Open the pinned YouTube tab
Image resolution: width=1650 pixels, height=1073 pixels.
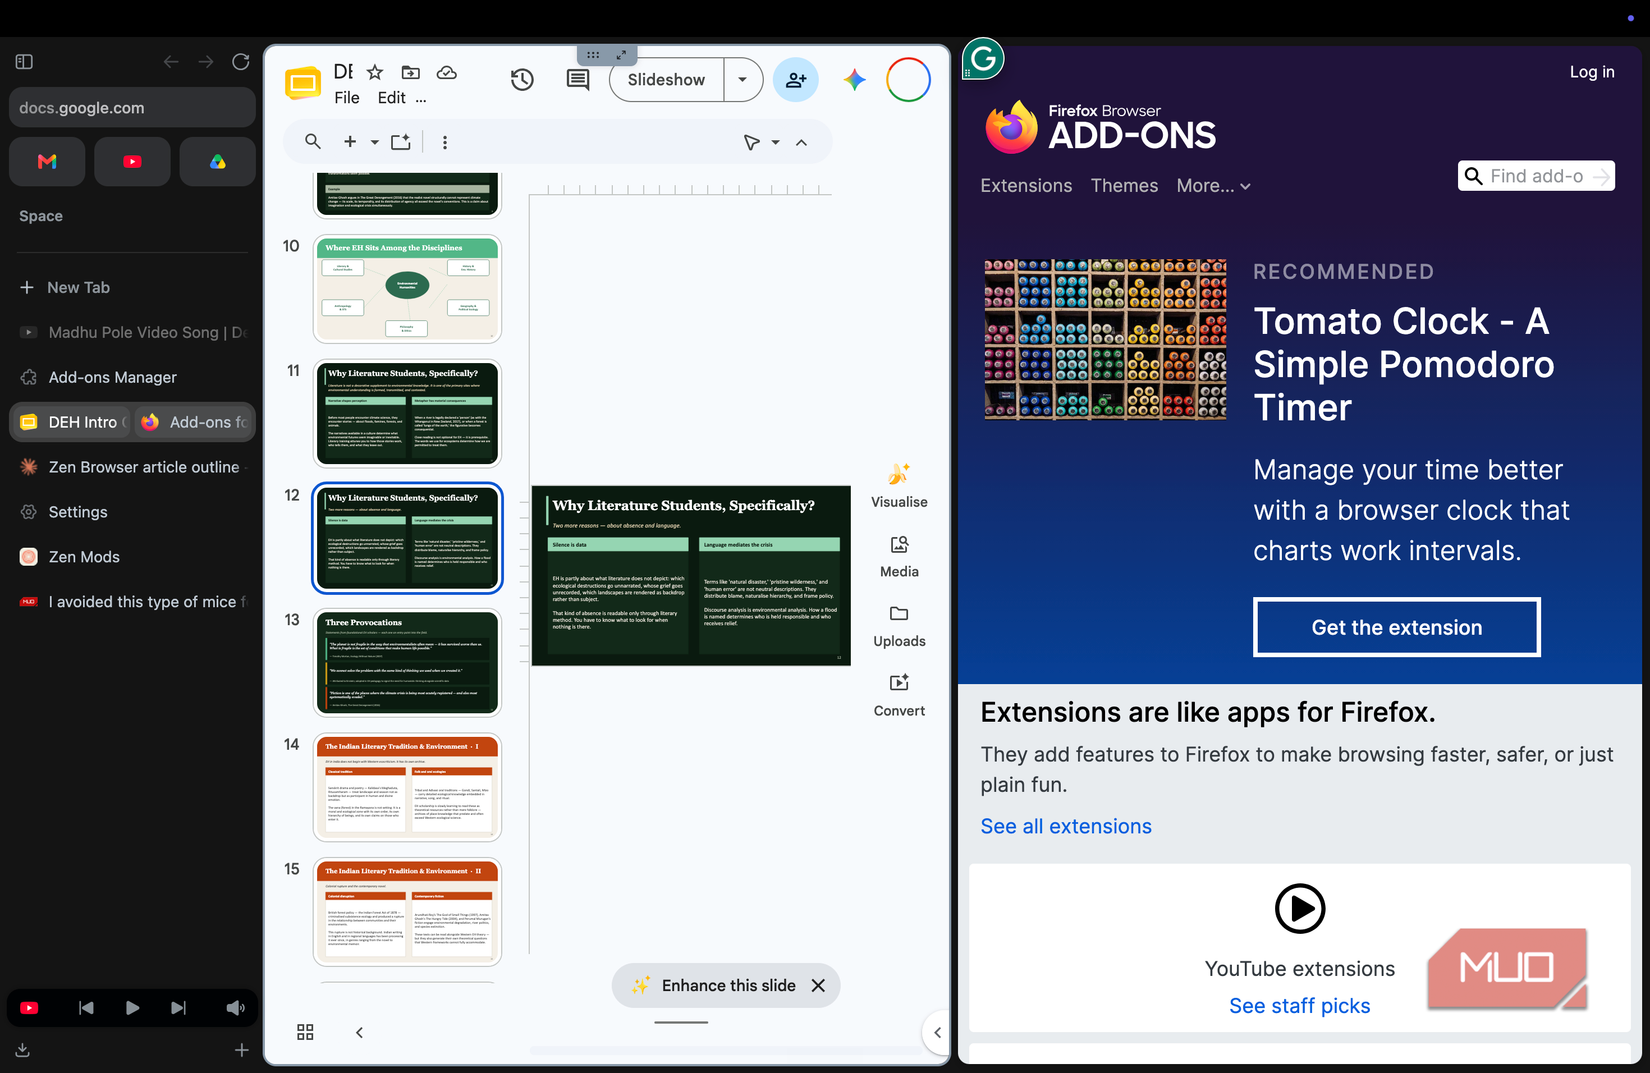[132, 161]
